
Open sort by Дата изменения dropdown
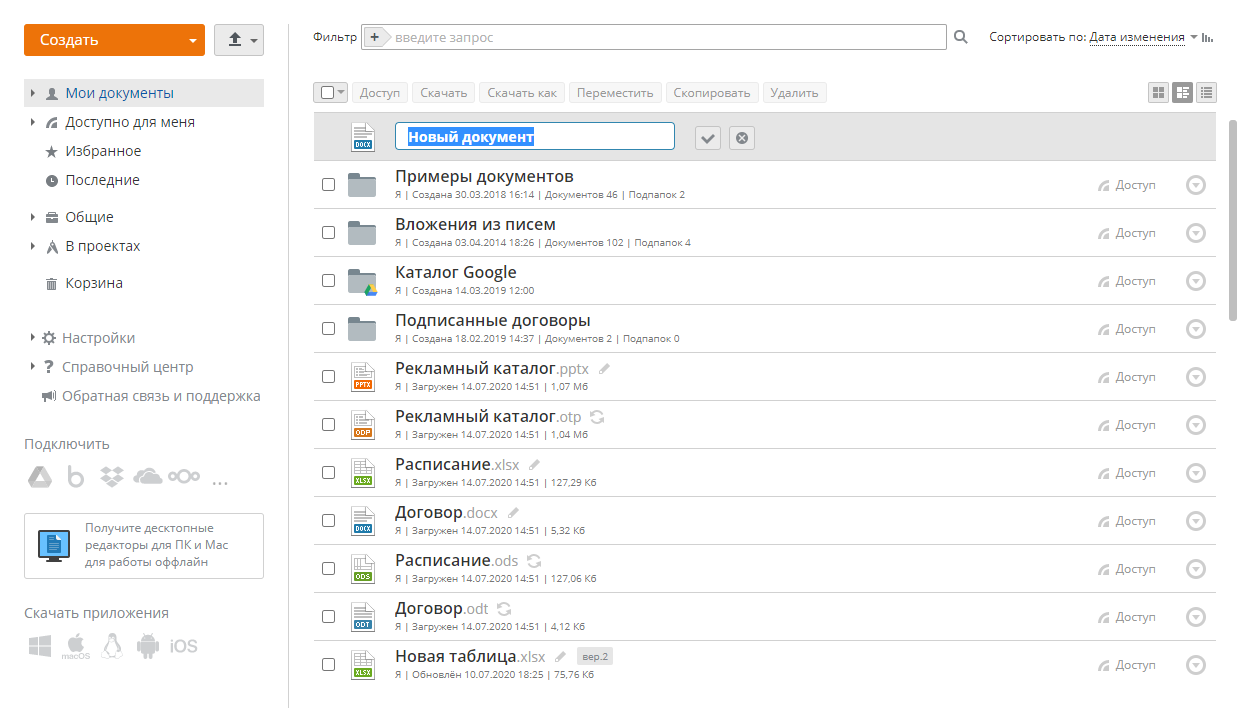point(1143,37)
